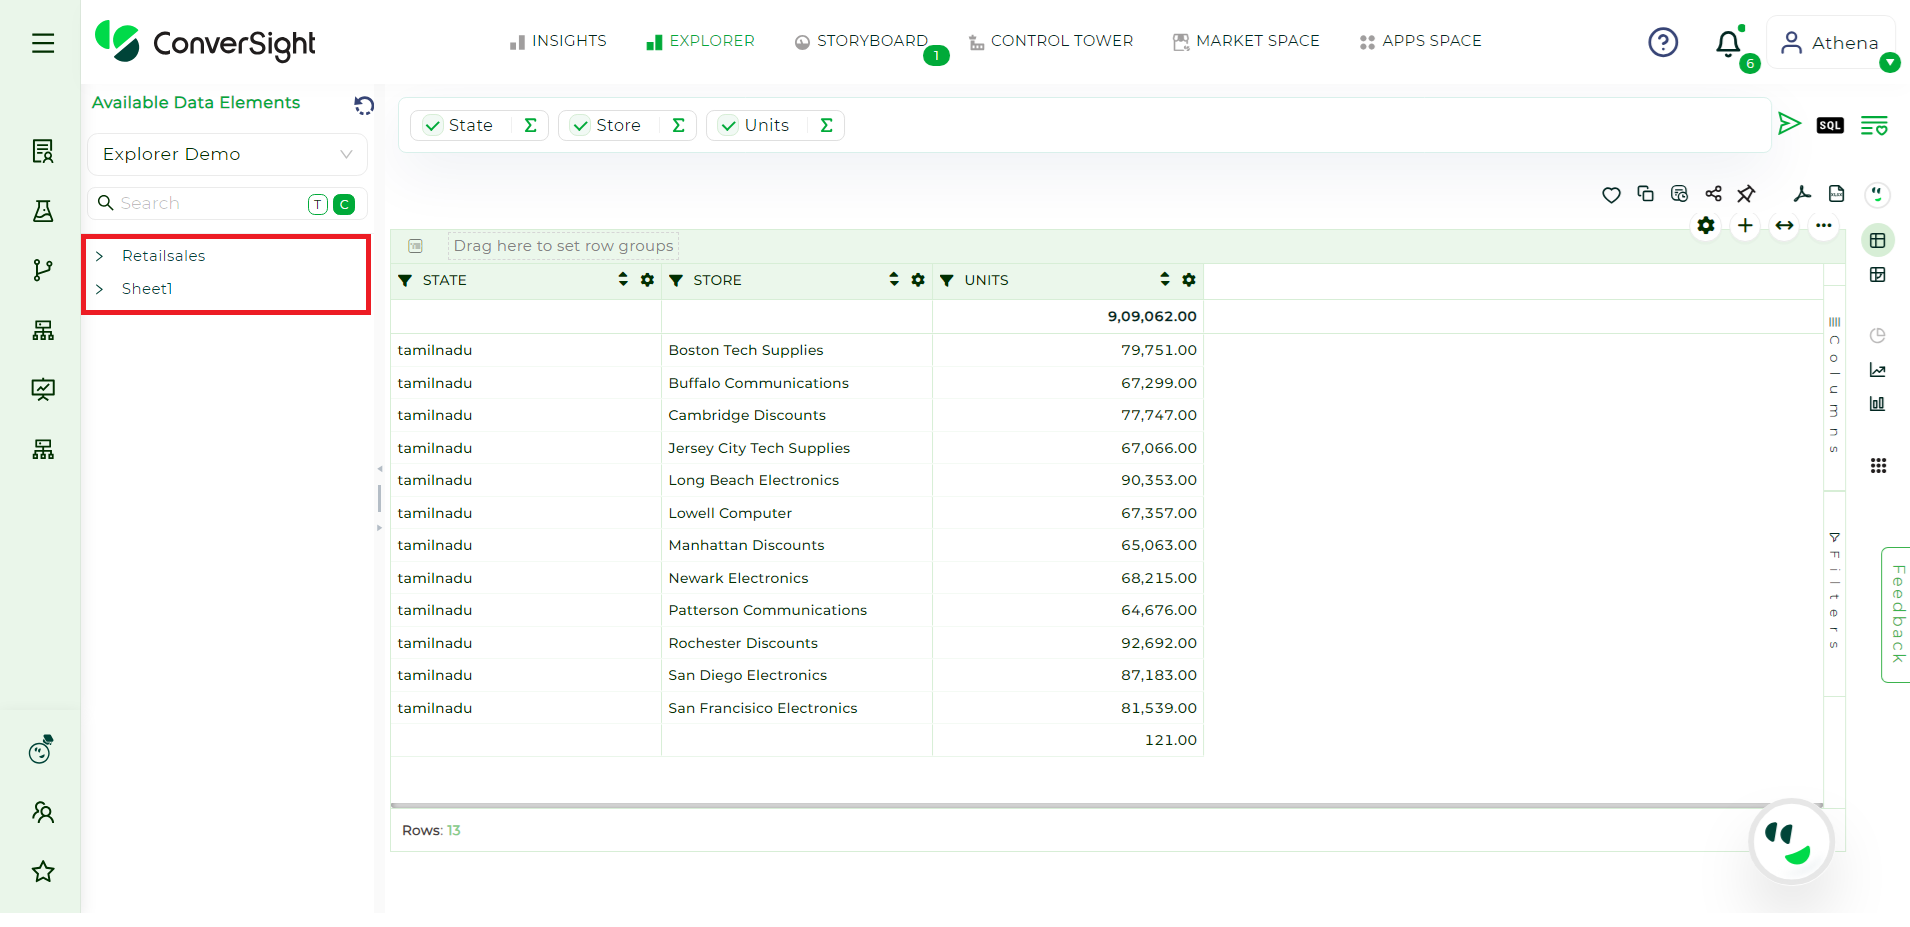Go to the STORYBOARD tab
This screenshot has height=927, width=1910.
click(862, 41)
